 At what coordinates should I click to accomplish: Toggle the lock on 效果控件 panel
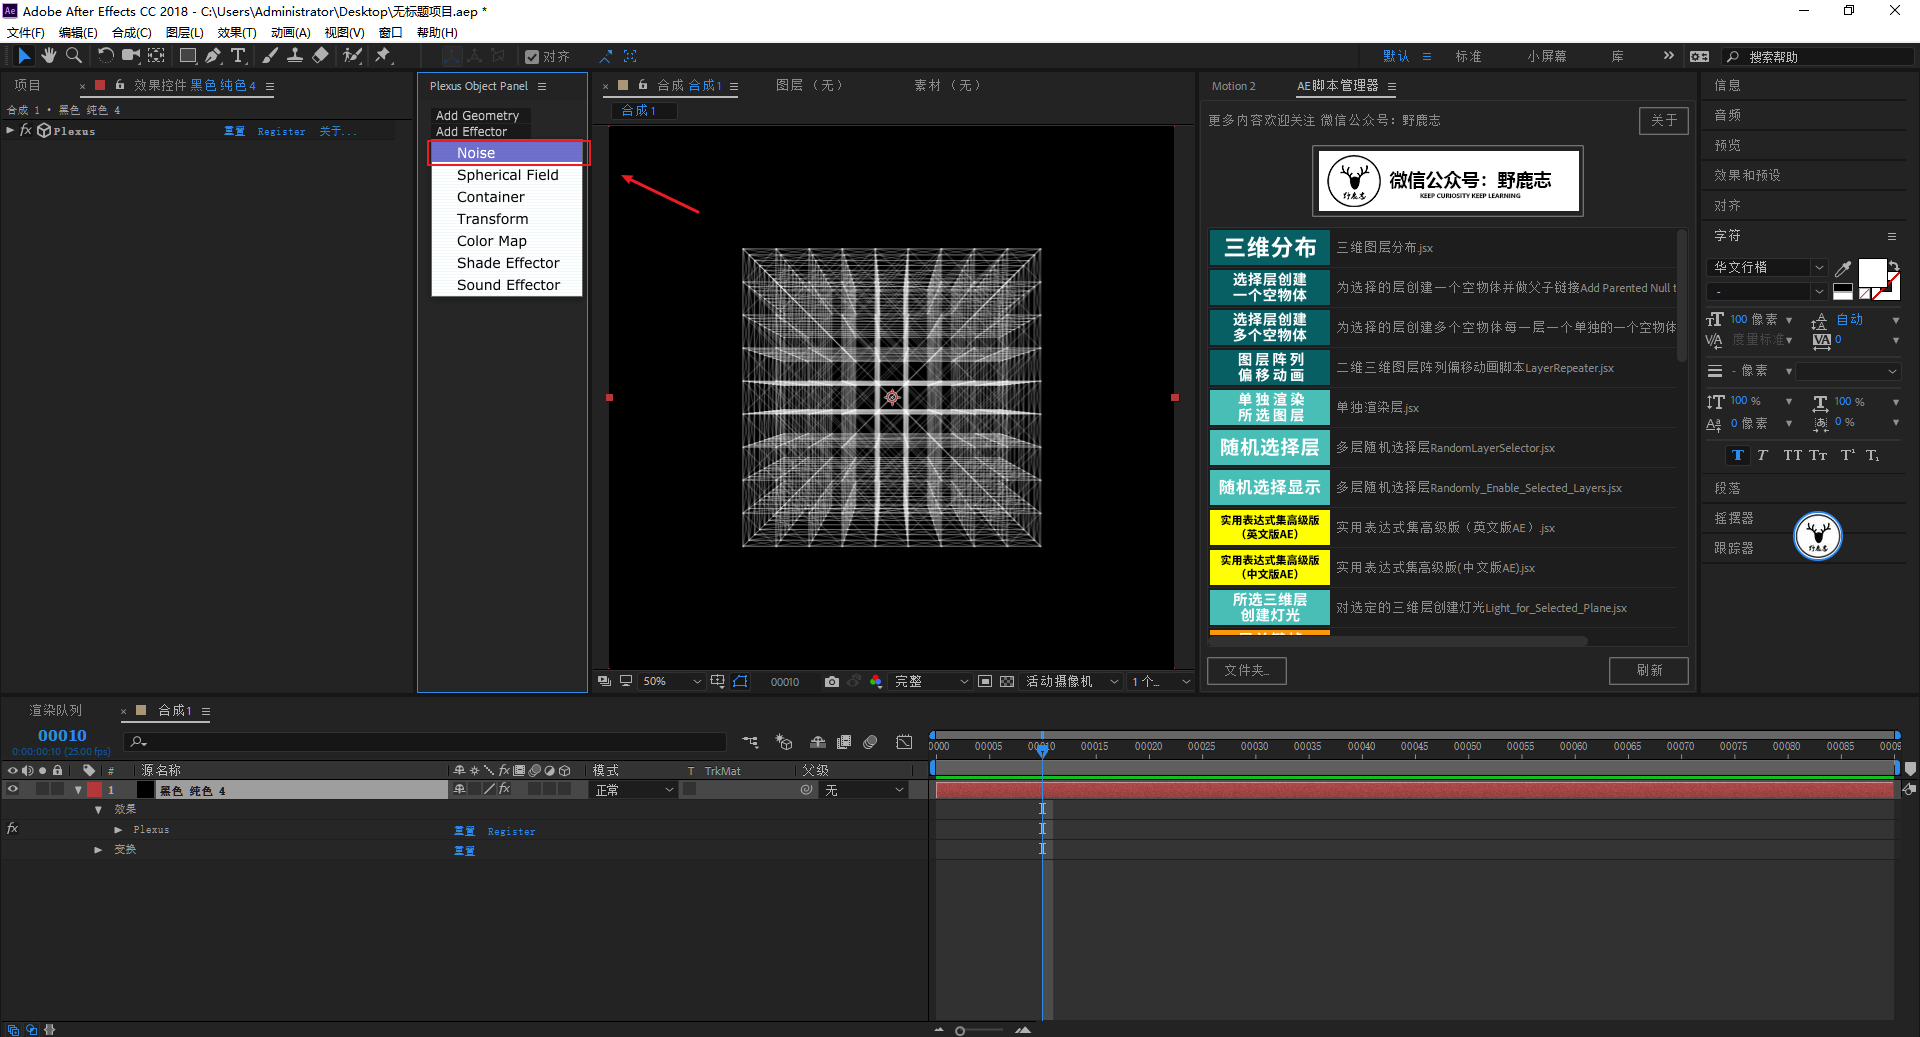pyautogui.click(x=120, y=85)
